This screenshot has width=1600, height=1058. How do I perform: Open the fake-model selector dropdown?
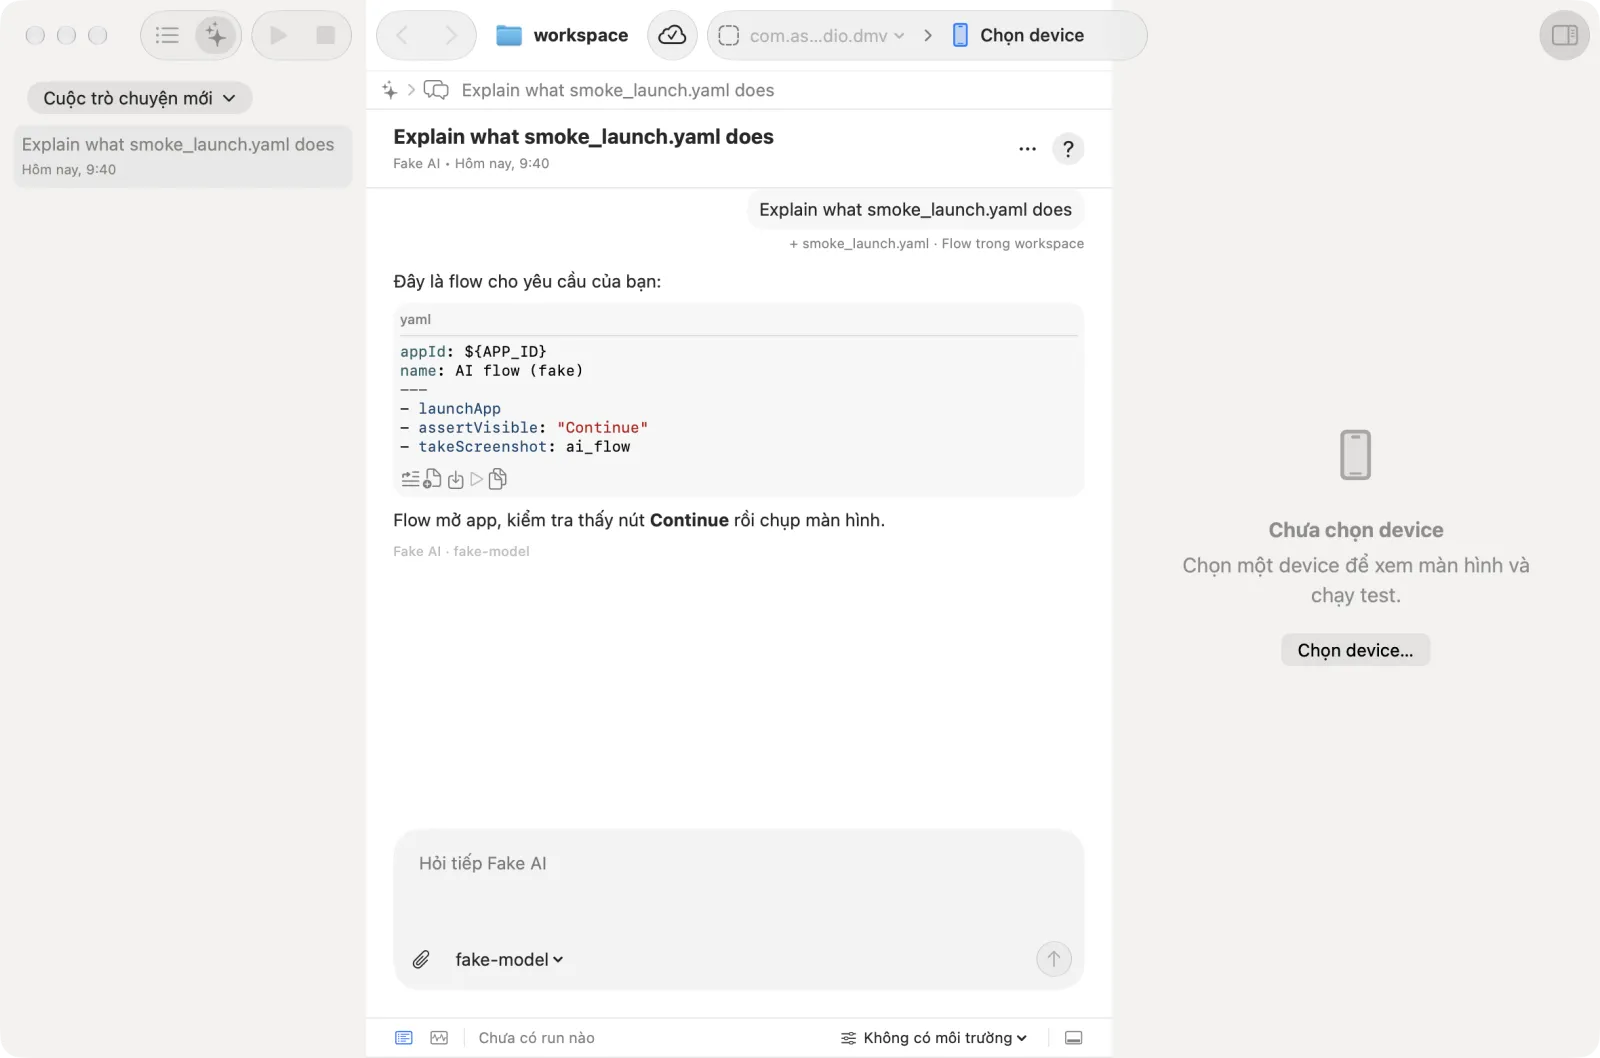coord(509,959)
